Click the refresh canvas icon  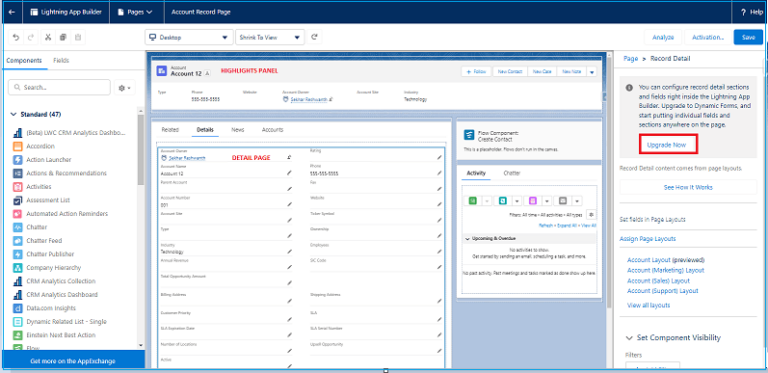click(314, 37)
